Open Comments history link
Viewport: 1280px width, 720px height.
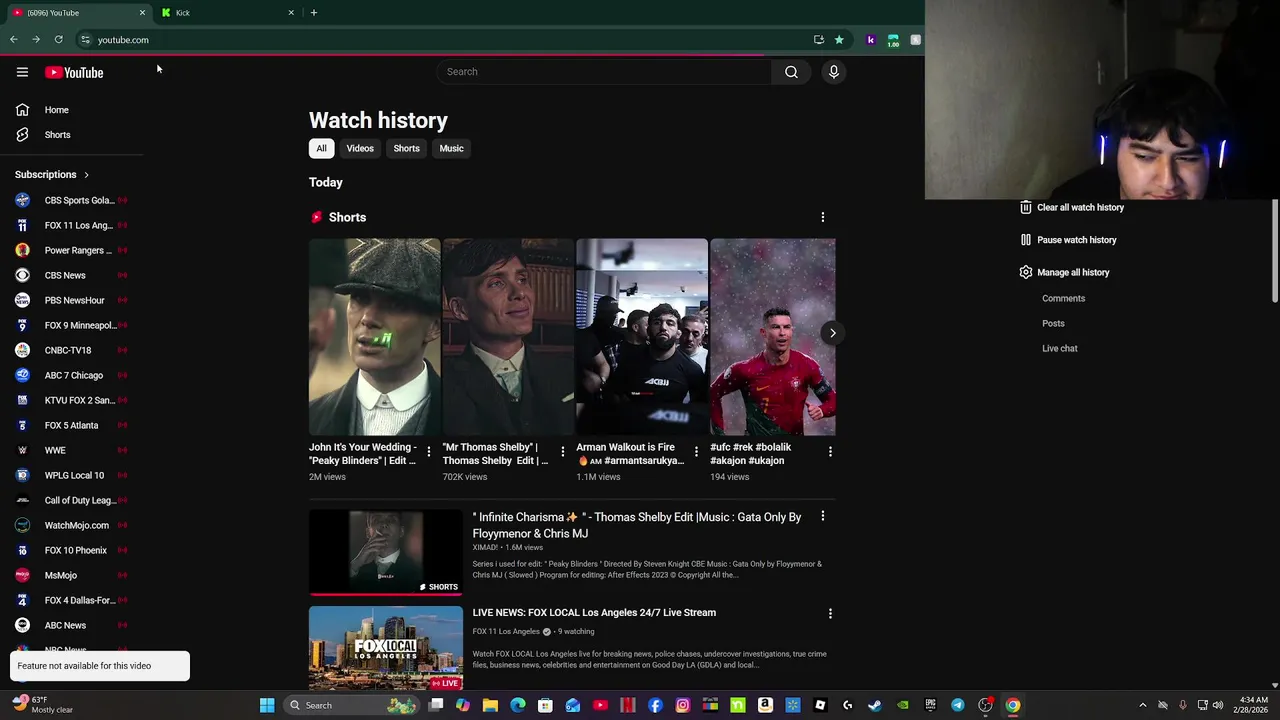point(1063,298)
